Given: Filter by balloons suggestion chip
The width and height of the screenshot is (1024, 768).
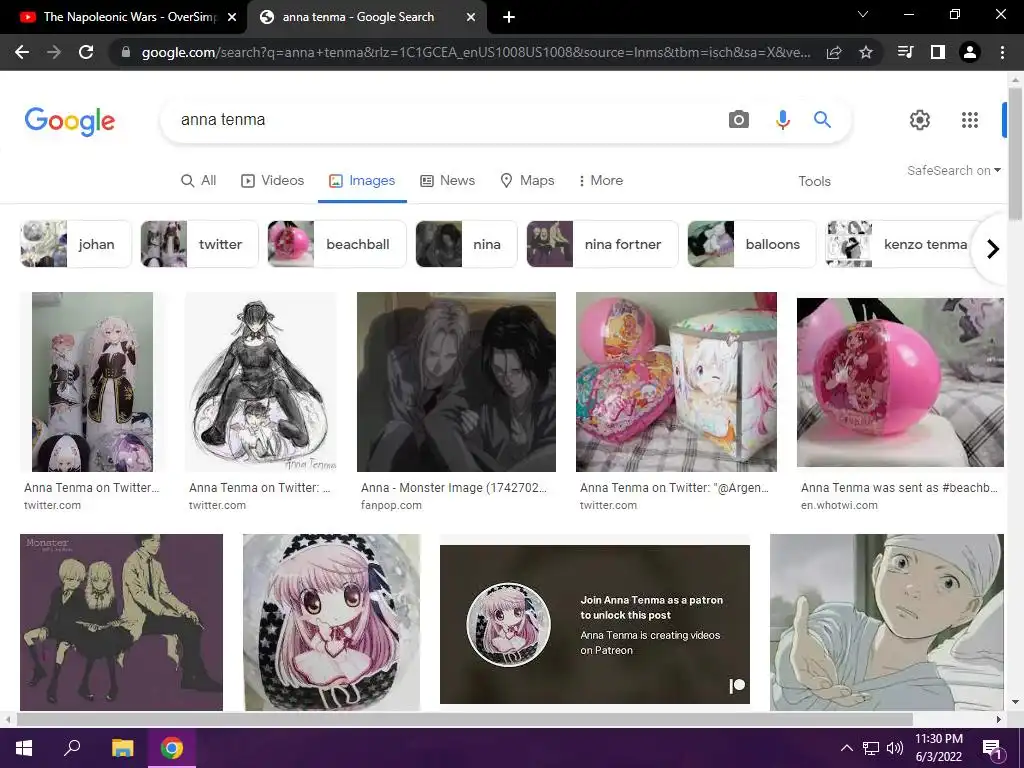Looking at the screenshot, I should 751,244.
